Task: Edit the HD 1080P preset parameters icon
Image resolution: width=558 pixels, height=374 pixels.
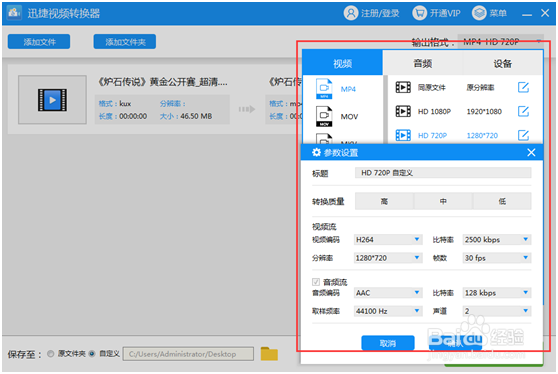Action: 523,111
